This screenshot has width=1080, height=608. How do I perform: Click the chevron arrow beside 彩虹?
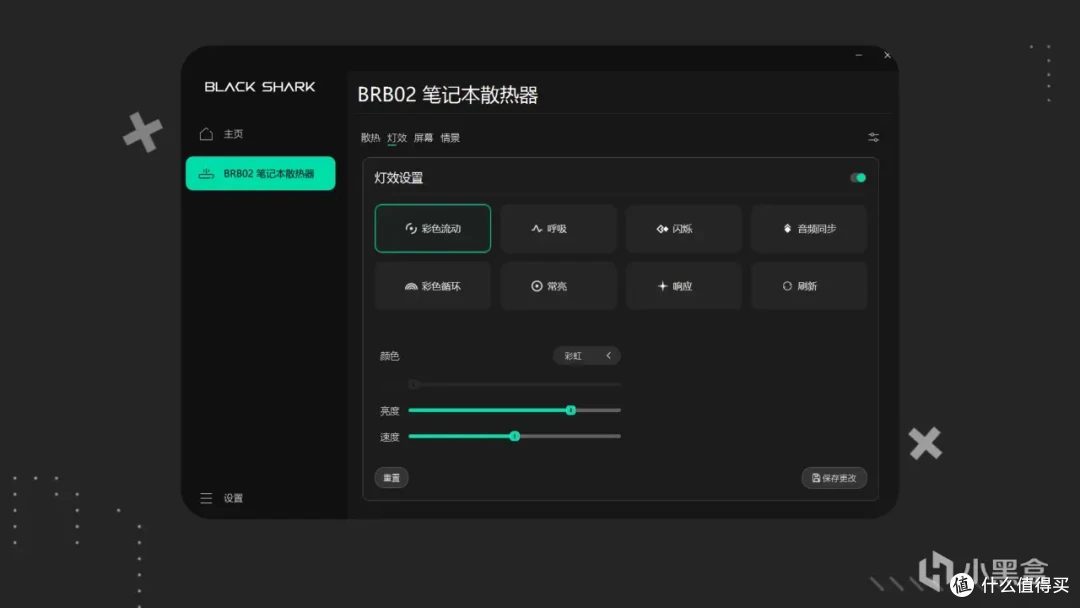[608, 356]
